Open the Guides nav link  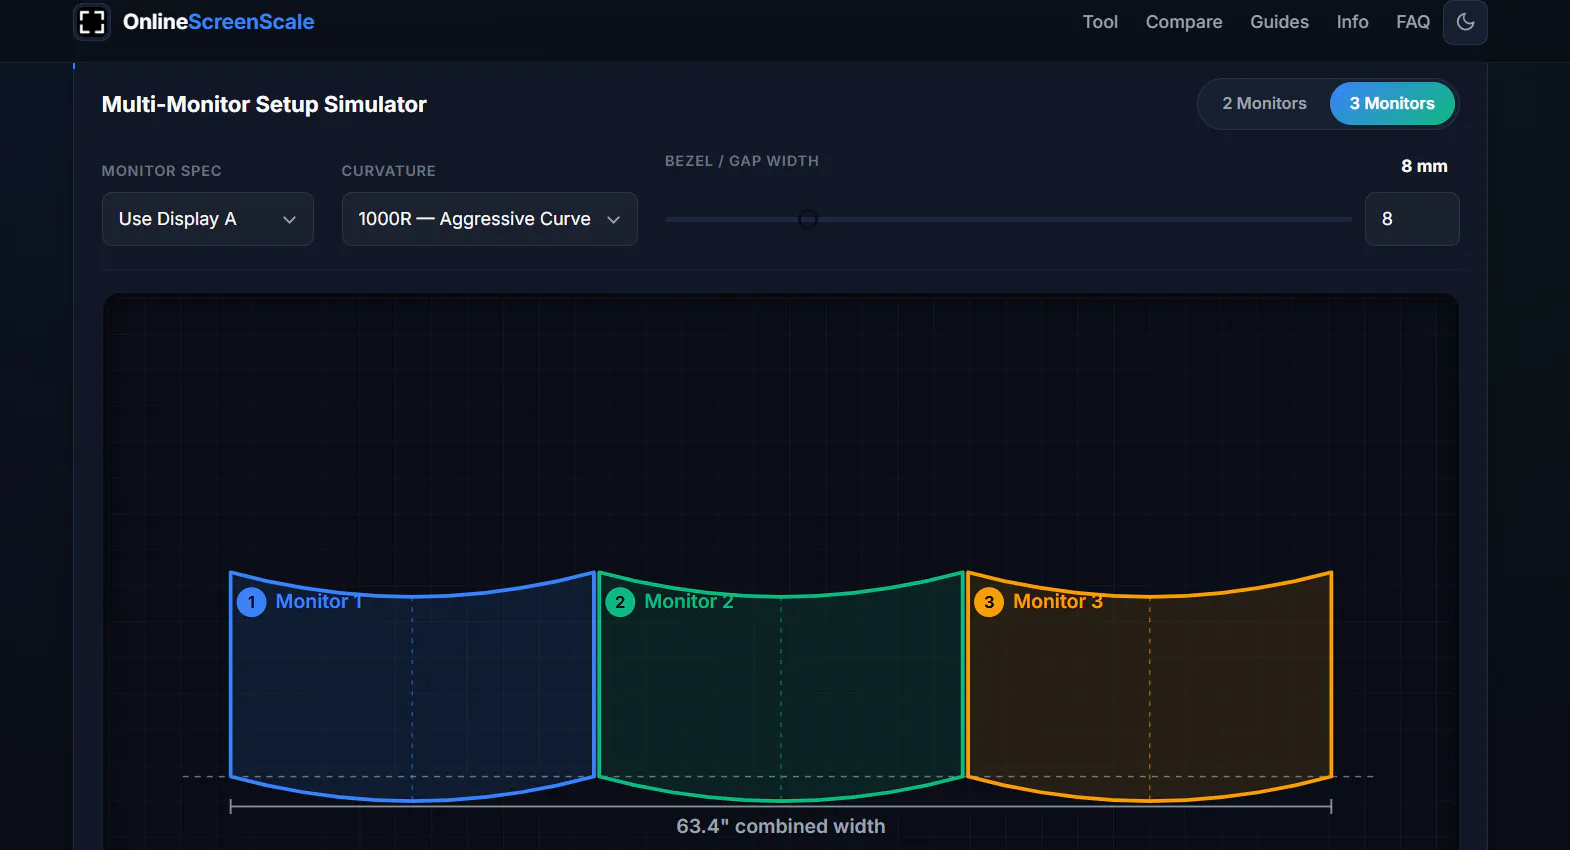1279,22
